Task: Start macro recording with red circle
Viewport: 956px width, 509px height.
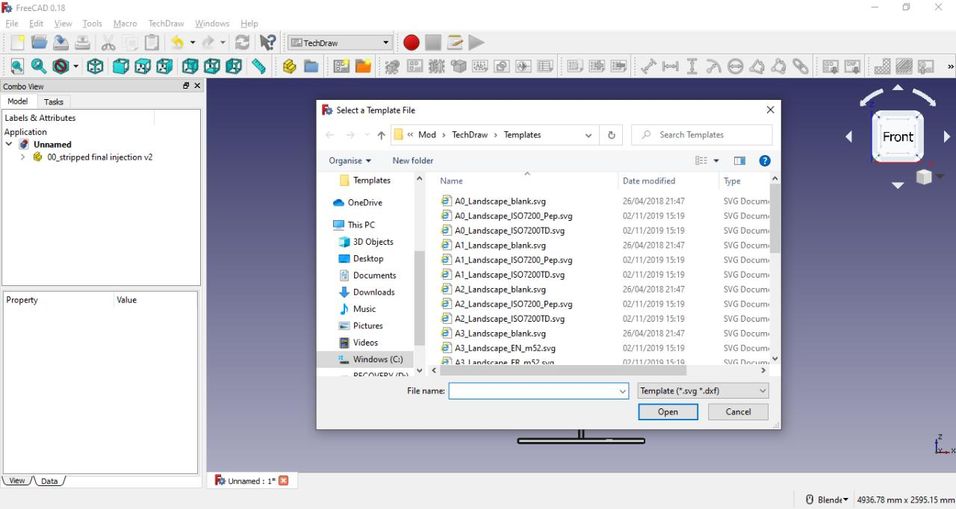Action: [x=412, y=43]
